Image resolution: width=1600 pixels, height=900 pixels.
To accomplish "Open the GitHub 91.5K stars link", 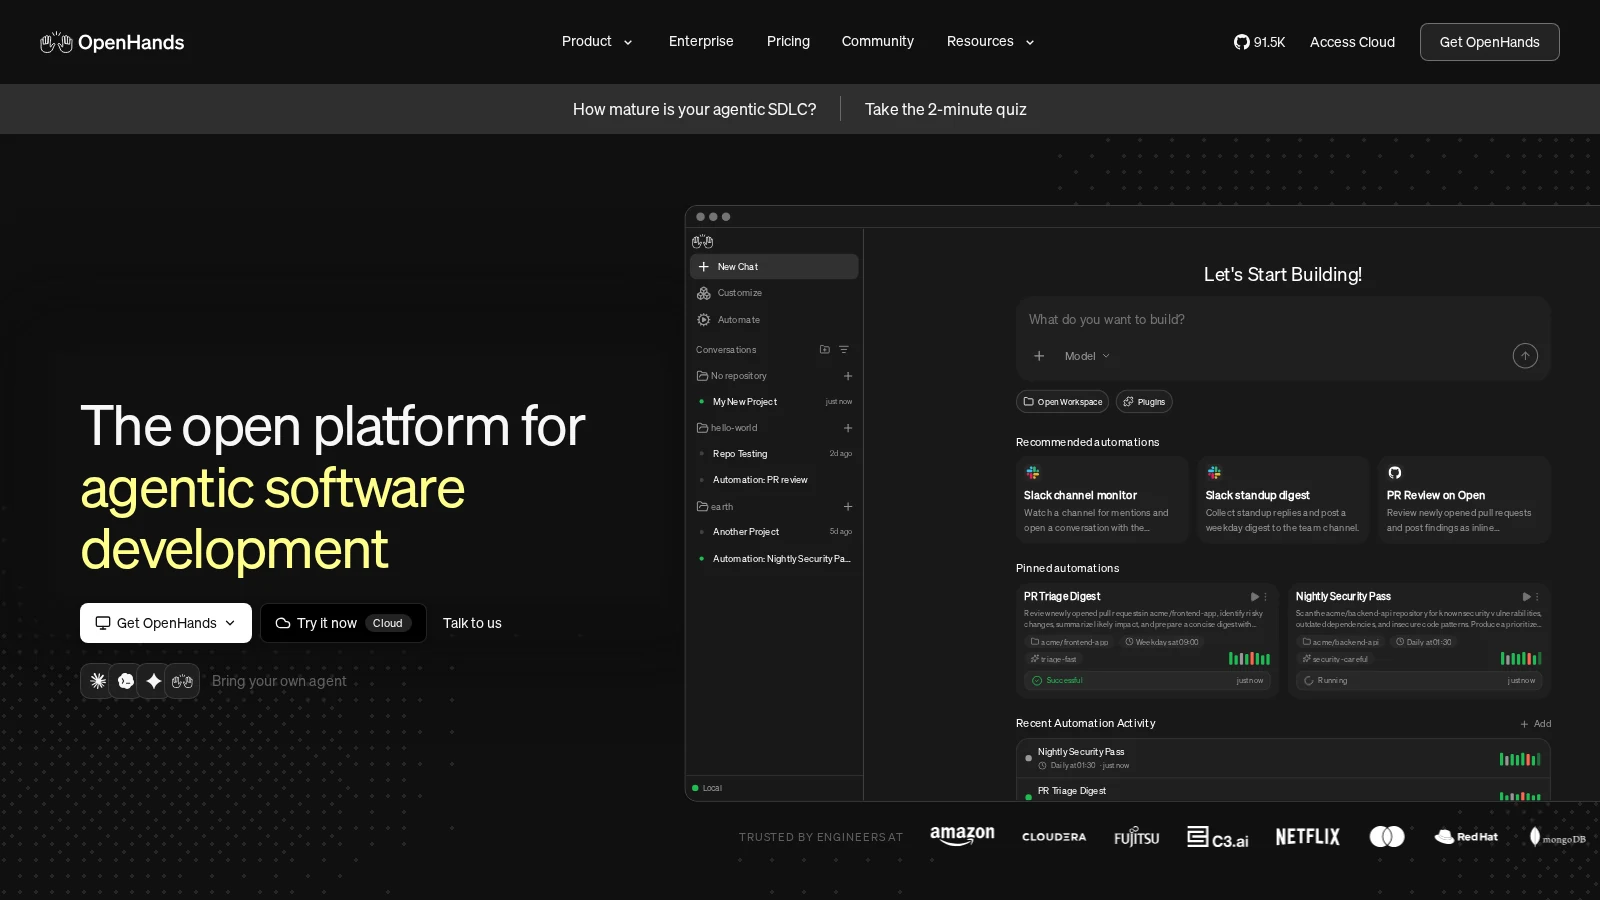I will pos(1259,42).
